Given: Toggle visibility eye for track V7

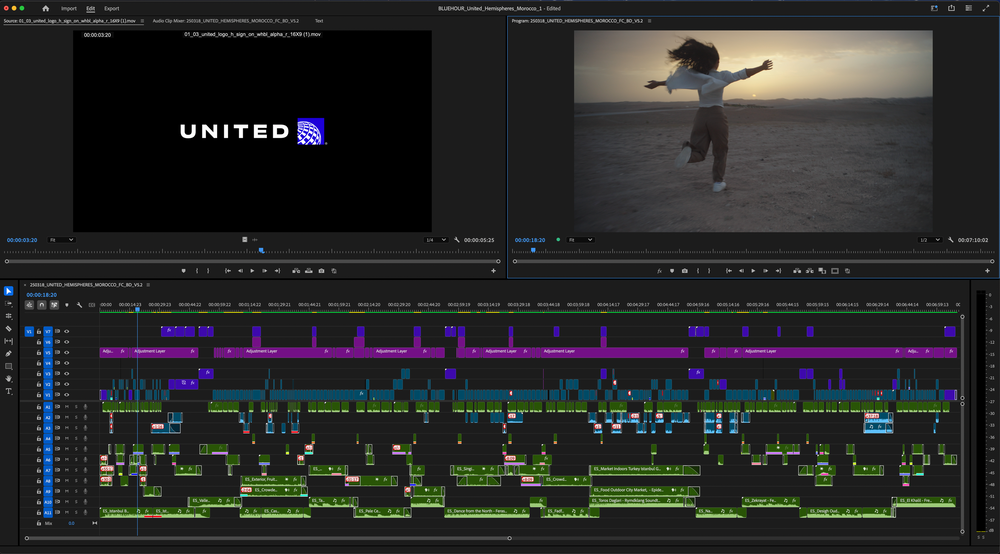Looking at the screenshot, I should pyautogui.click(x=66, y=332).
